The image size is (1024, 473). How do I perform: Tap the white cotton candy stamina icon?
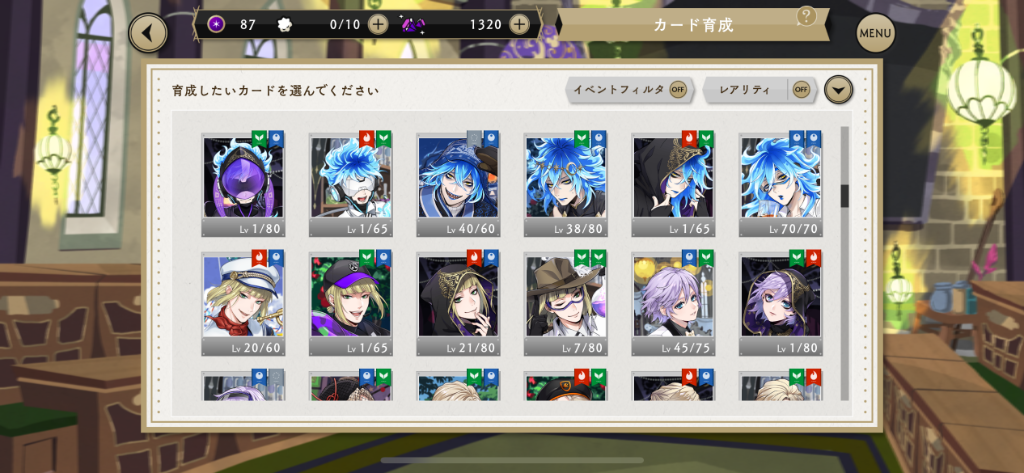tap(285, 25)
